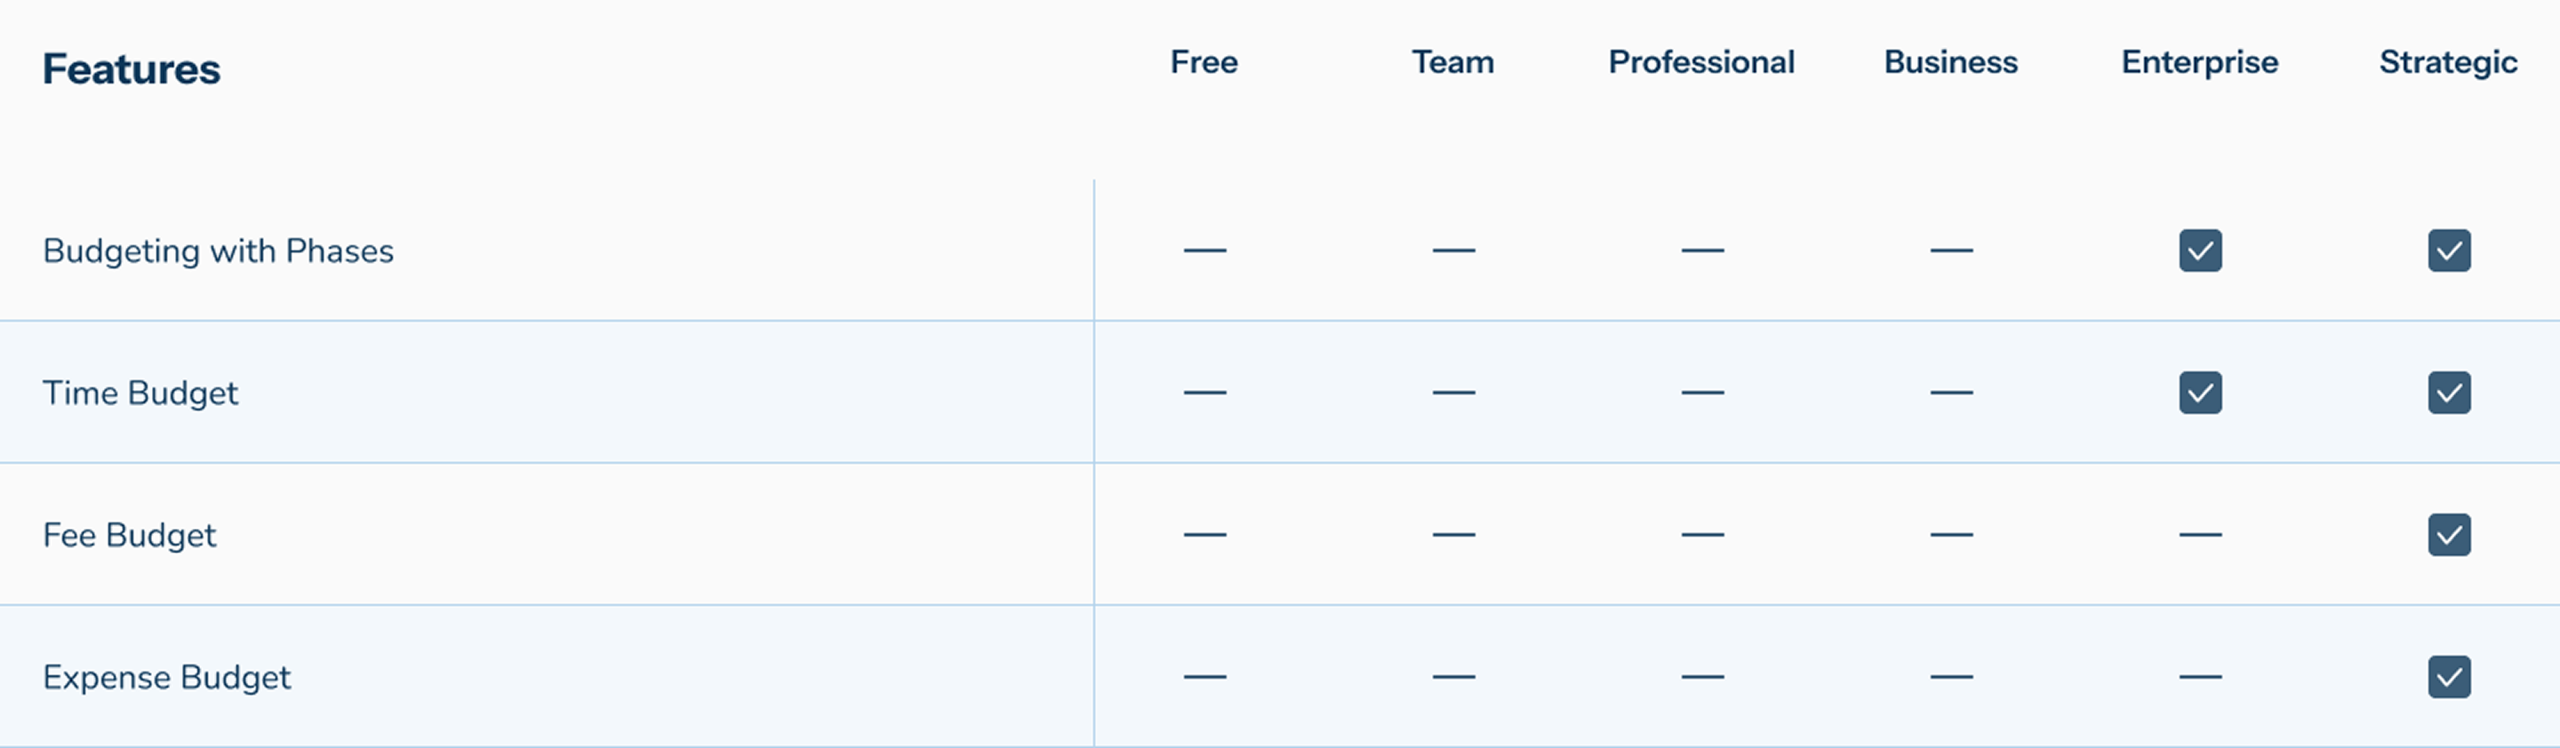Click Enterprise checkmark for Time Budget
Viewport: 2560px width, 748px height.
point(2200,392)
